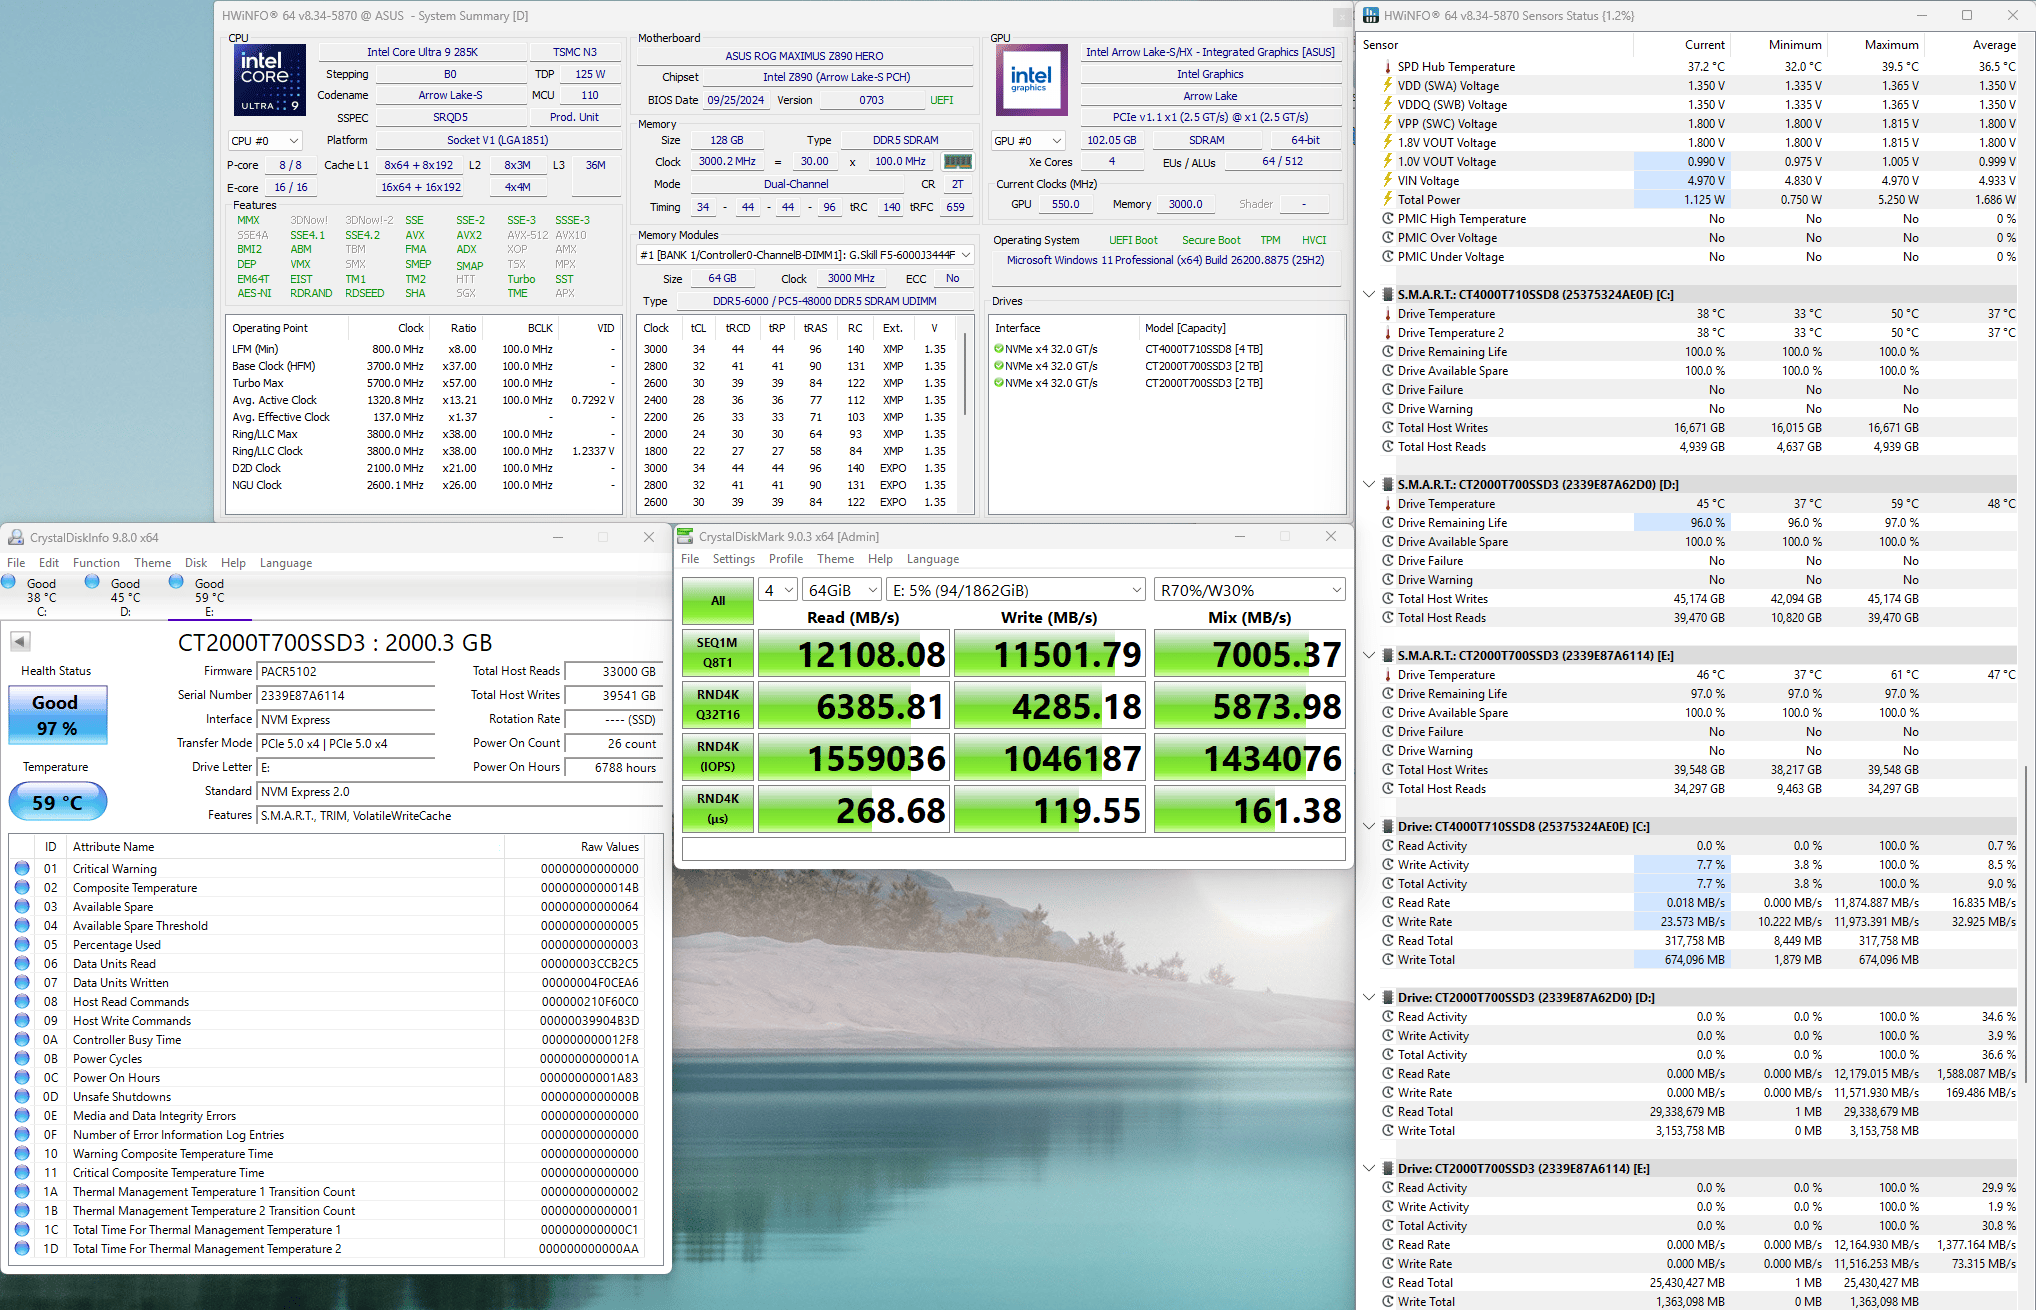Screen dimensions: 2036x1310
Task: Open the memory module BANK 1 dropdown
Action: (x=805, y=255)
